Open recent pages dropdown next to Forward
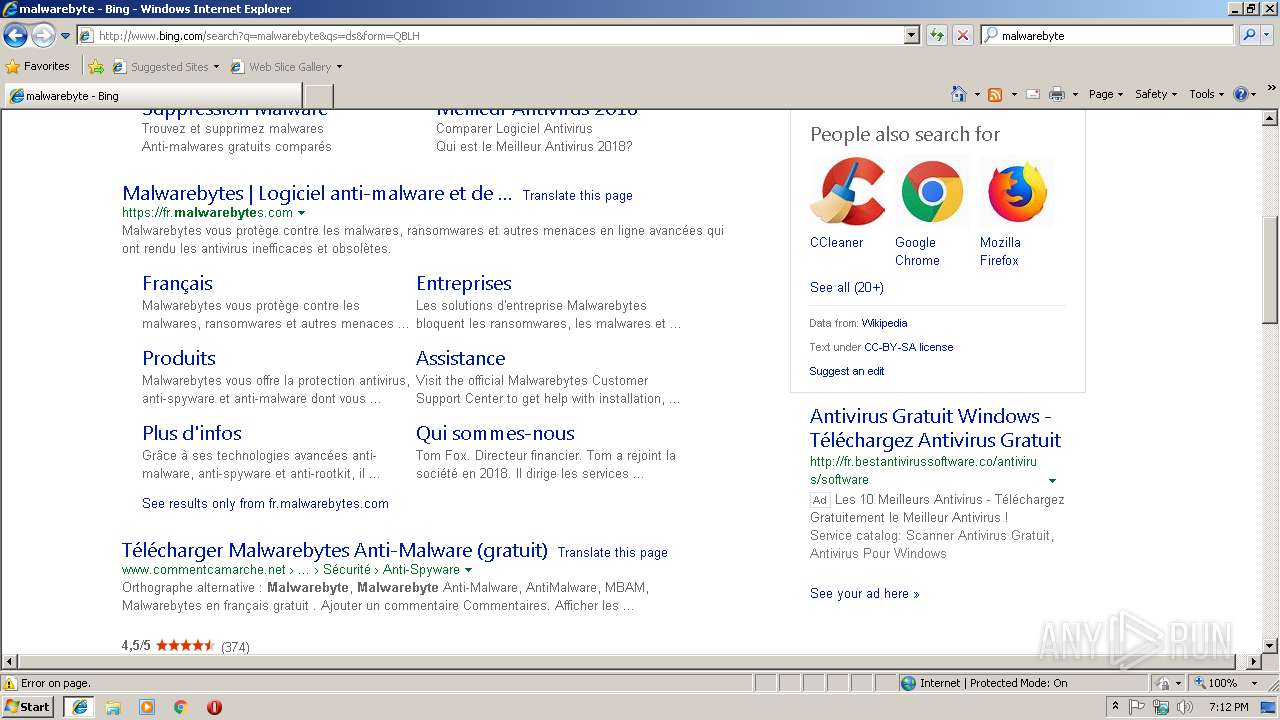1280x720 pixels. point(65,36)
